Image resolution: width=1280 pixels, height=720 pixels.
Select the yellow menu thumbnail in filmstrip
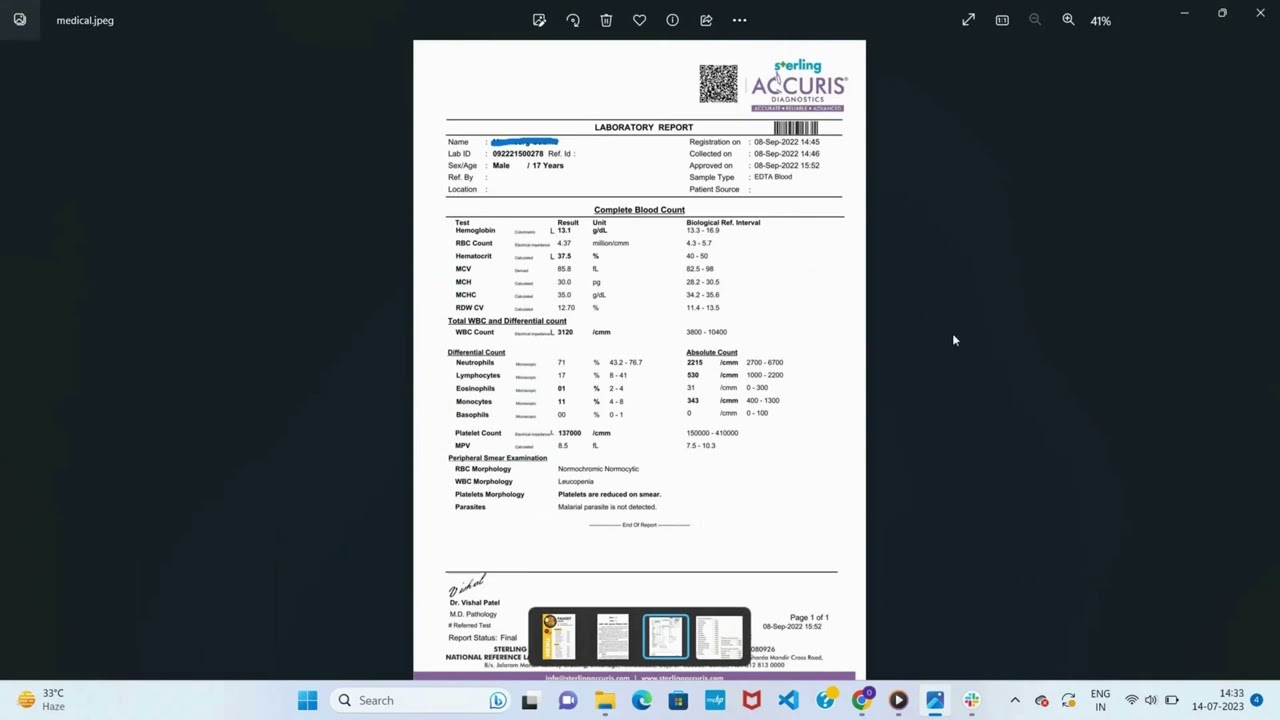pos(559,636)
